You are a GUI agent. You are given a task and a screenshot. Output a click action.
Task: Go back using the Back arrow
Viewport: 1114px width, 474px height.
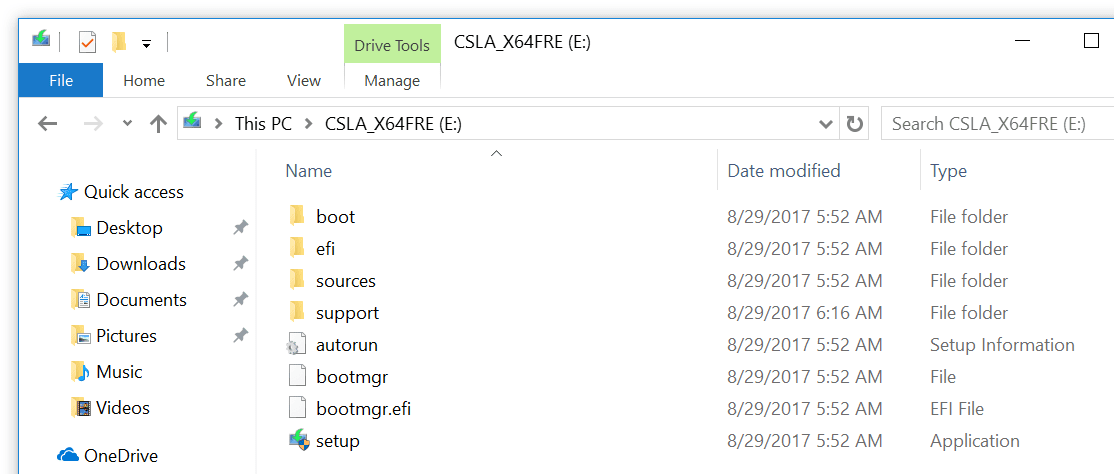47,124
